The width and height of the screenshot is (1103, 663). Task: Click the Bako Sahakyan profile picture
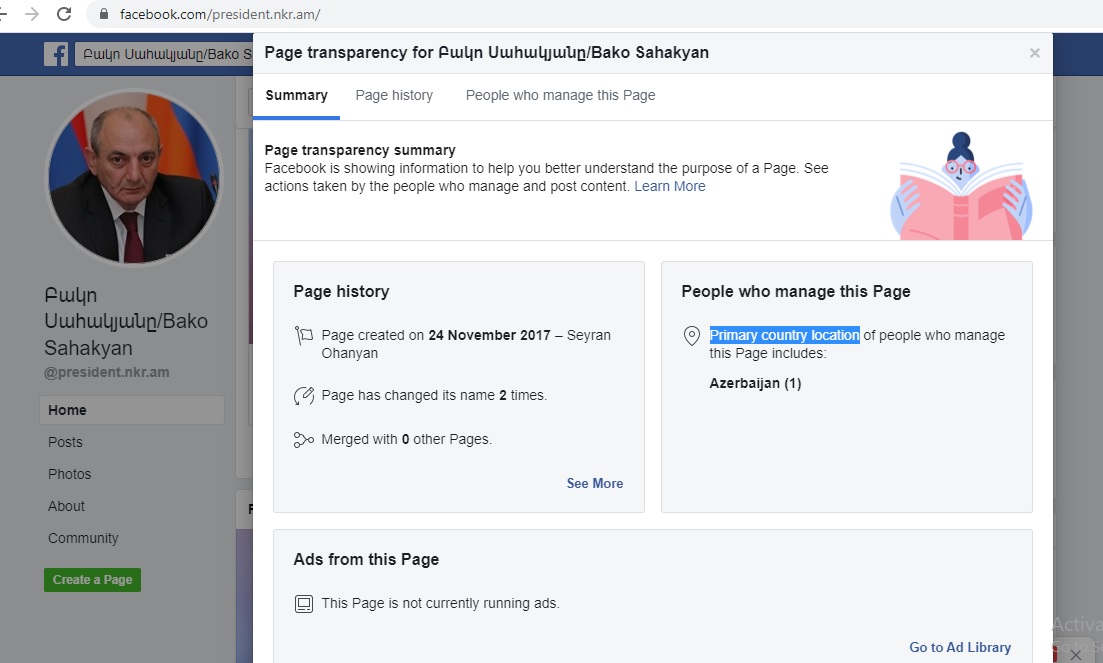click(x=134, y=177)
